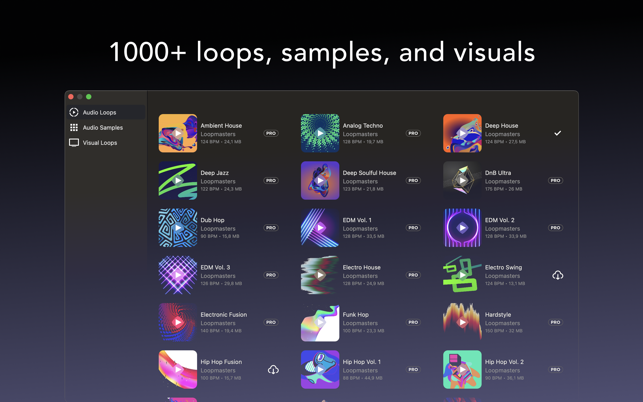
Task: Select the "Hardstyle" title text
Action: (498, 315)
